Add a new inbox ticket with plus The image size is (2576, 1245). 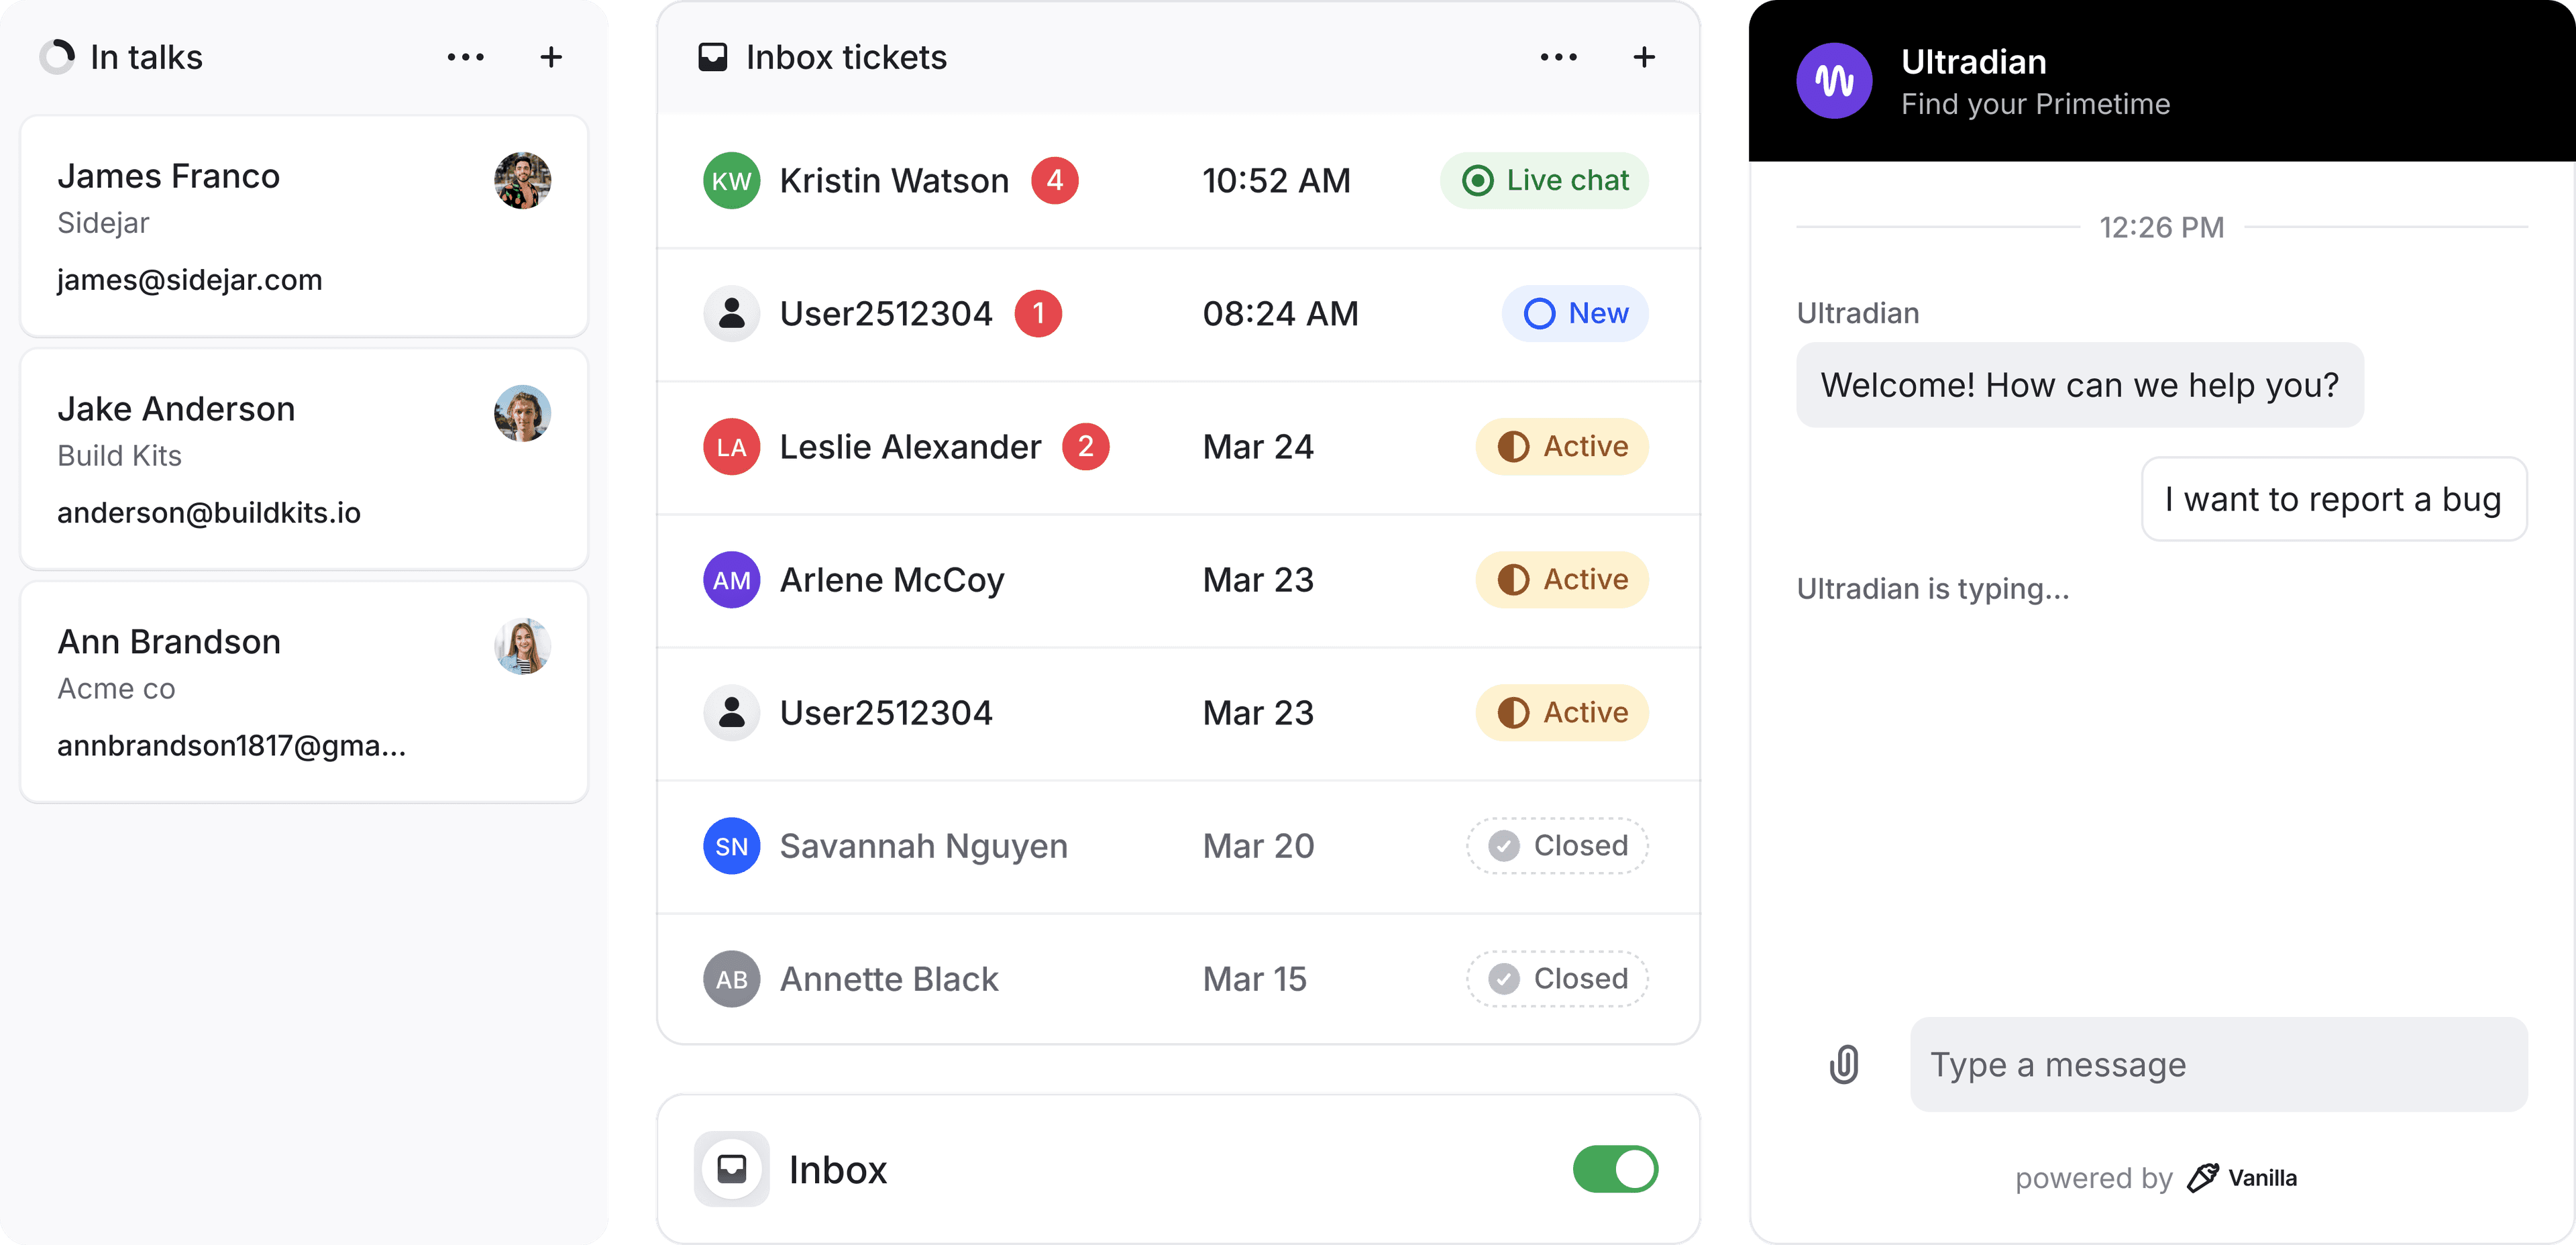(x=1644, y=57)
